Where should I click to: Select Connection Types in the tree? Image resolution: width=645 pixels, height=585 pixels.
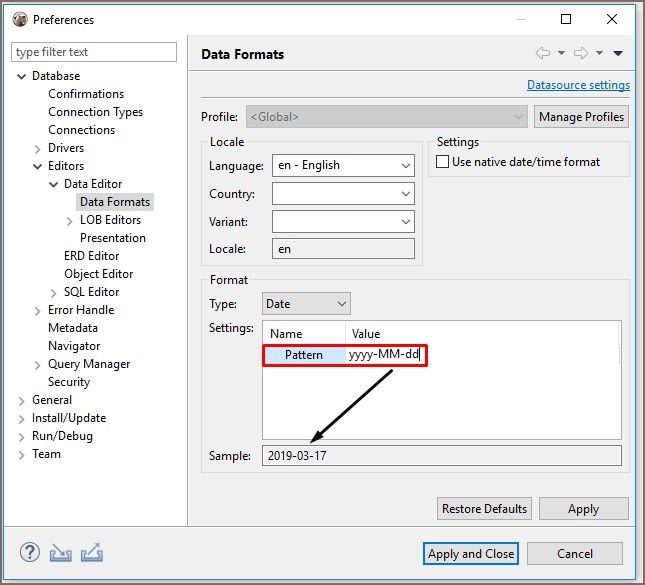(x=95, y=112)
